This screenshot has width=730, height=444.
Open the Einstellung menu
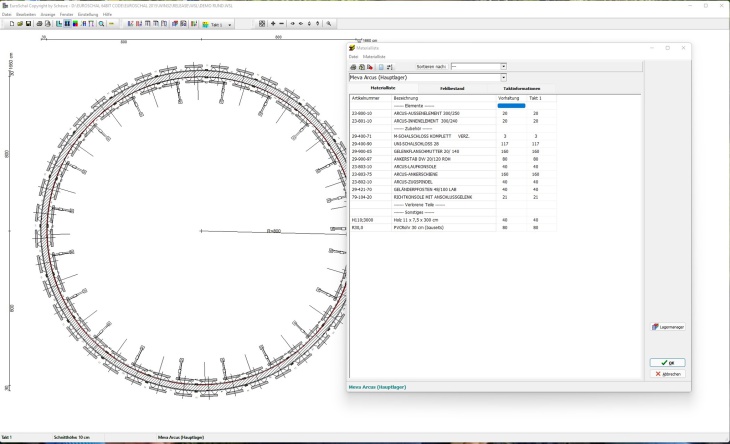tap(88, 14)
